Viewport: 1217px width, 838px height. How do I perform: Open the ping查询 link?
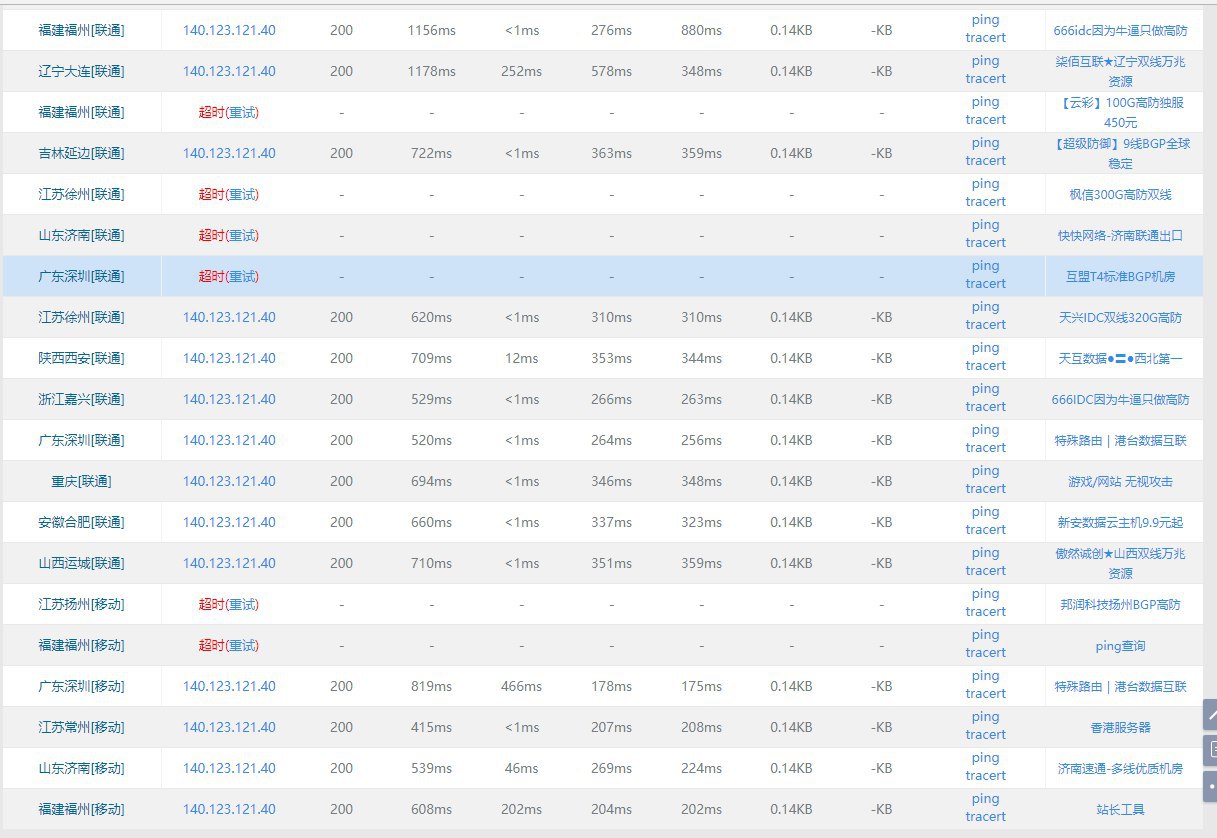pyautogui.click(x=1120, y=645)
